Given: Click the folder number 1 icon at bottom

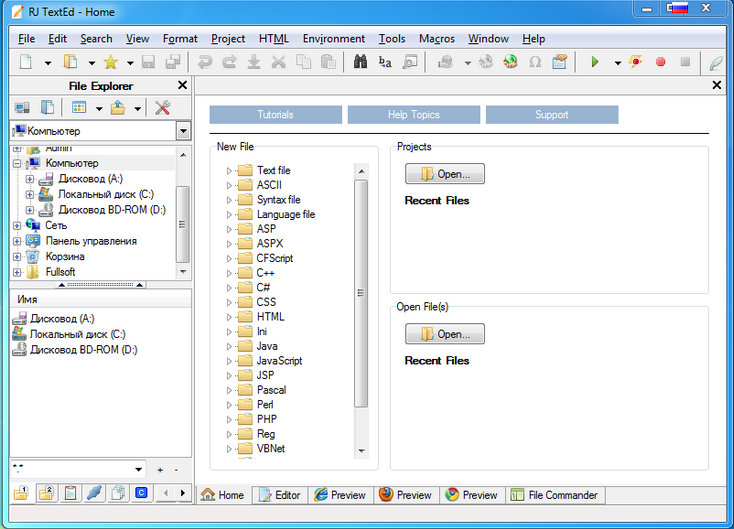Looking at the screenshot, I should pyautogui.click(x=21, y=493).
